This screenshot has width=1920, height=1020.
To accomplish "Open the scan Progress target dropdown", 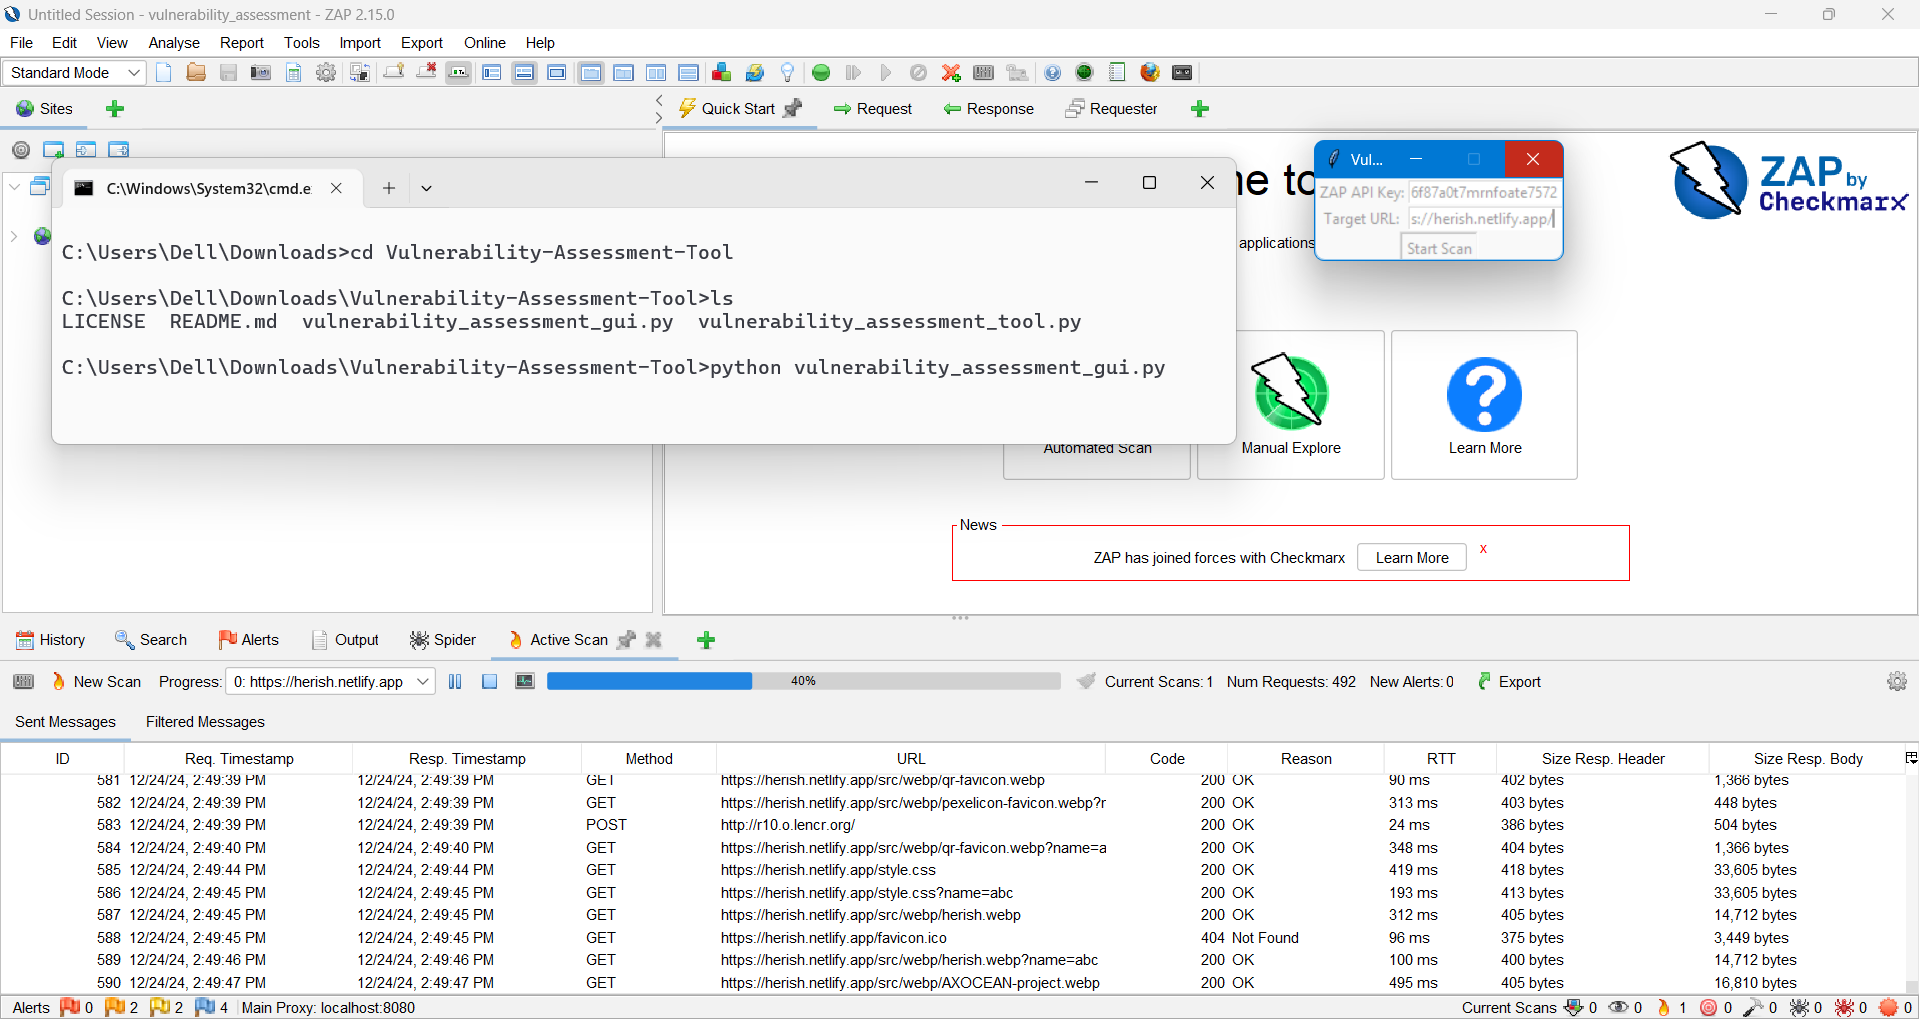I will click(419, 681).
